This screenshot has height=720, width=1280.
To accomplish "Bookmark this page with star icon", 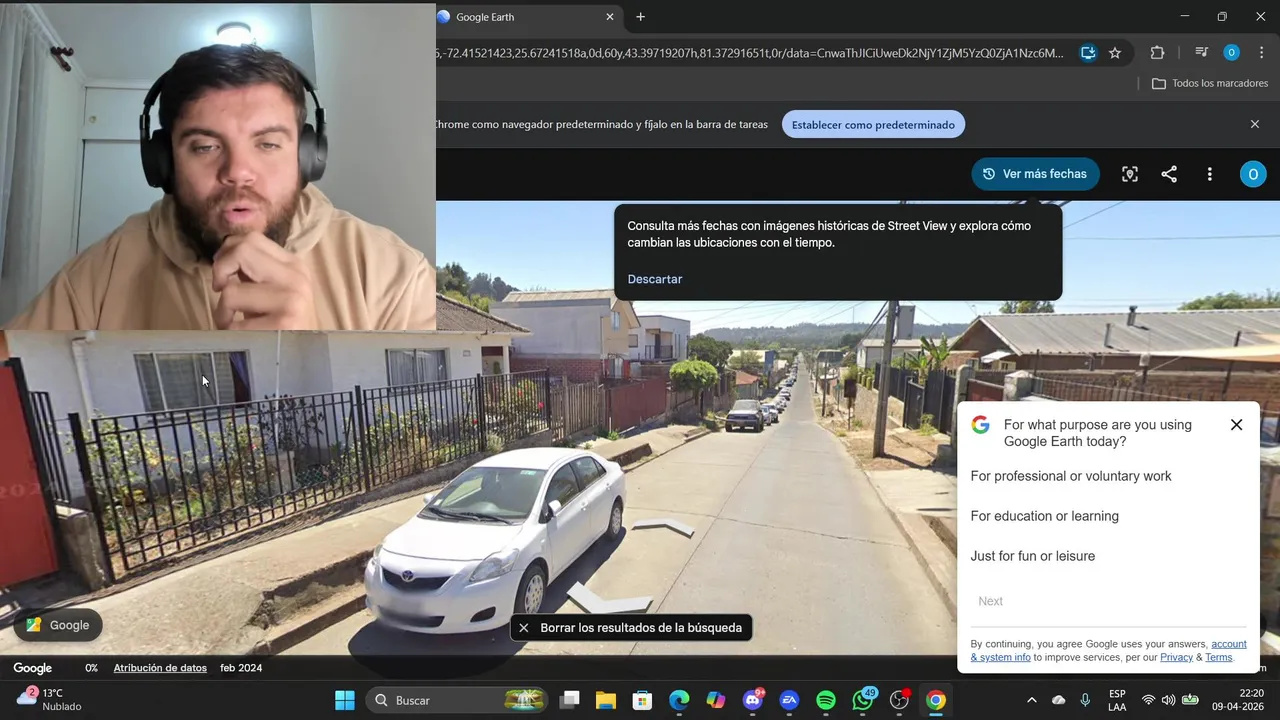I will pyautogui.click(x=1115, y=53).
